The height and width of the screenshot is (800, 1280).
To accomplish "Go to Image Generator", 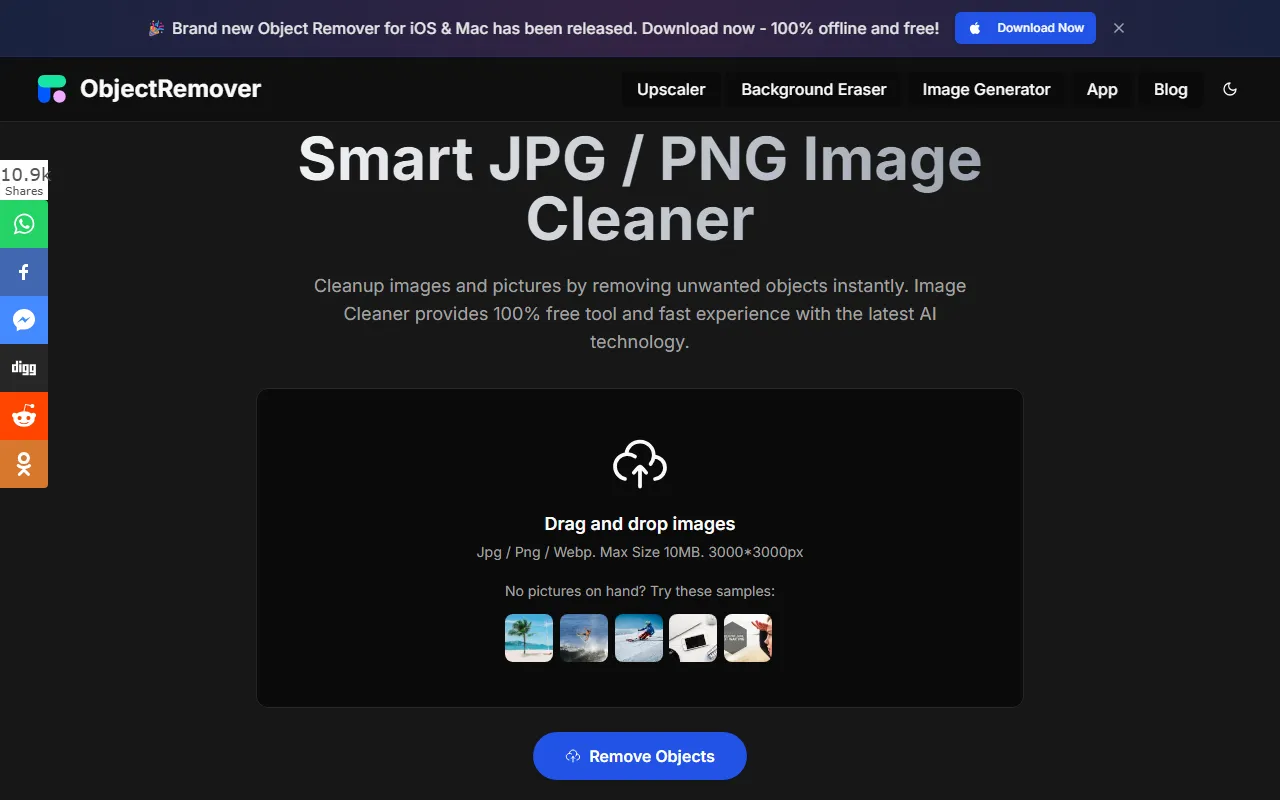I will [986, 89].
